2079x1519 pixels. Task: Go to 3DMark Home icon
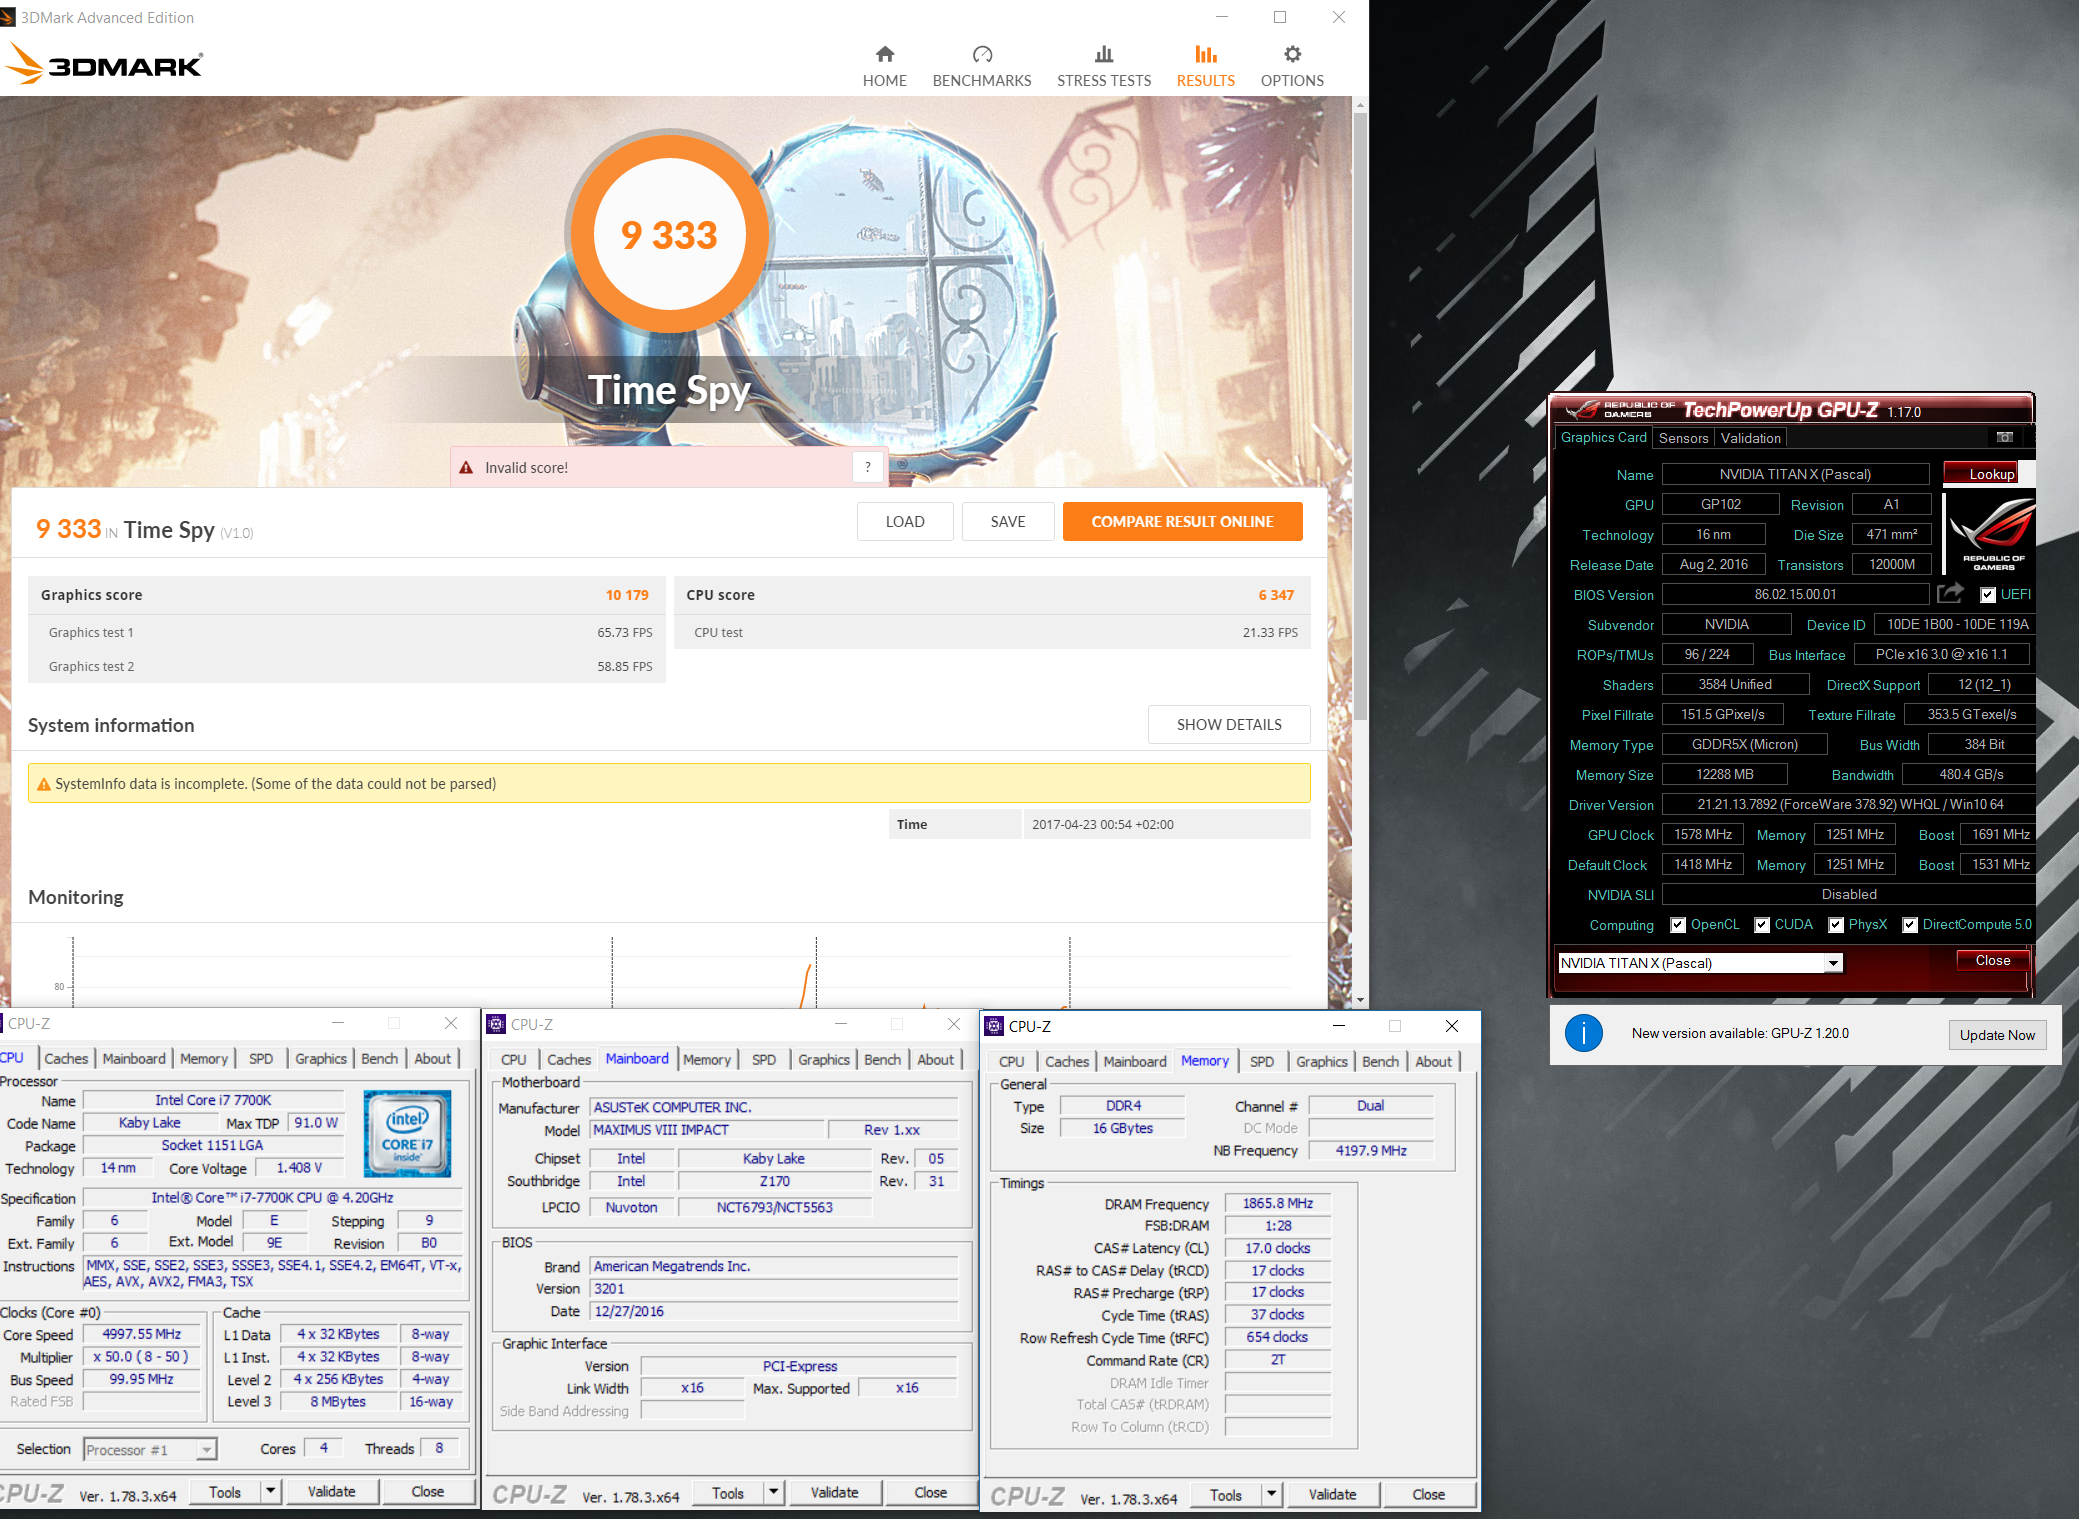[x=885, y=54]
